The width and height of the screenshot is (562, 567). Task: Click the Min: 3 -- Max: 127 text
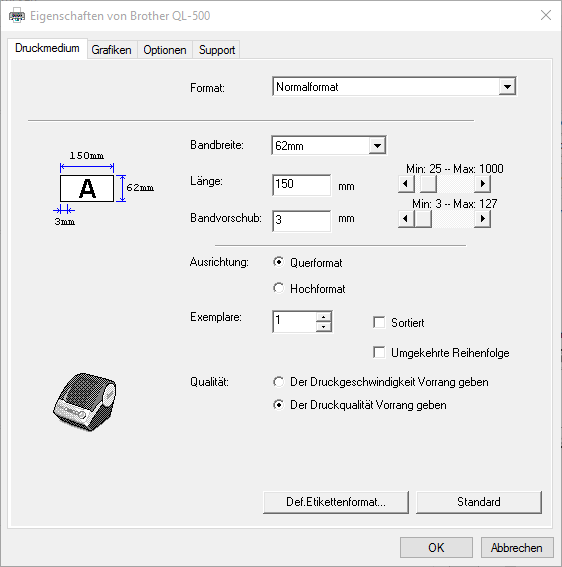(x=455, y=204)
